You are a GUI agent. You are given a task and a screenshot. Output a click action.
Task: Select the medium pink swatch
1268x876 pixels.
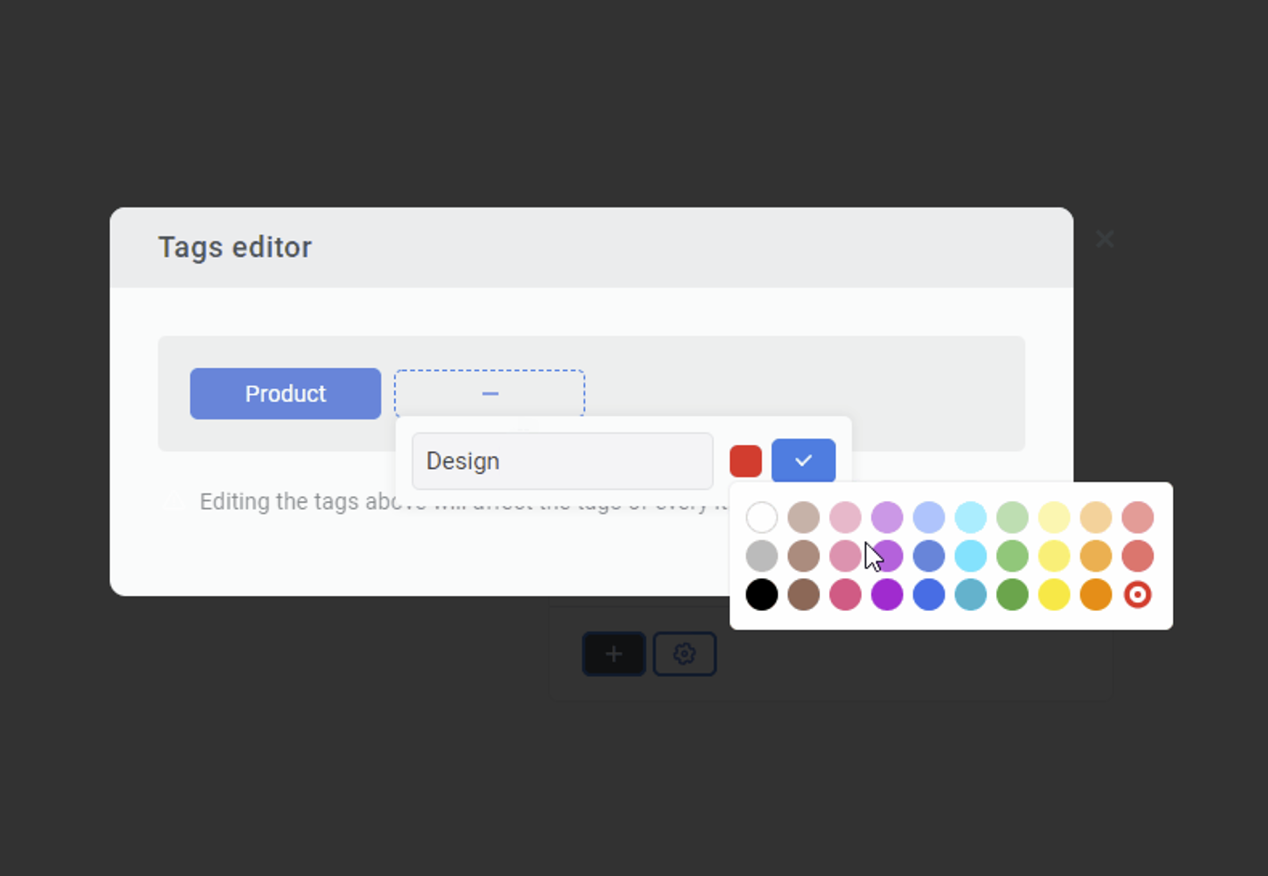[x=845, y=556]
